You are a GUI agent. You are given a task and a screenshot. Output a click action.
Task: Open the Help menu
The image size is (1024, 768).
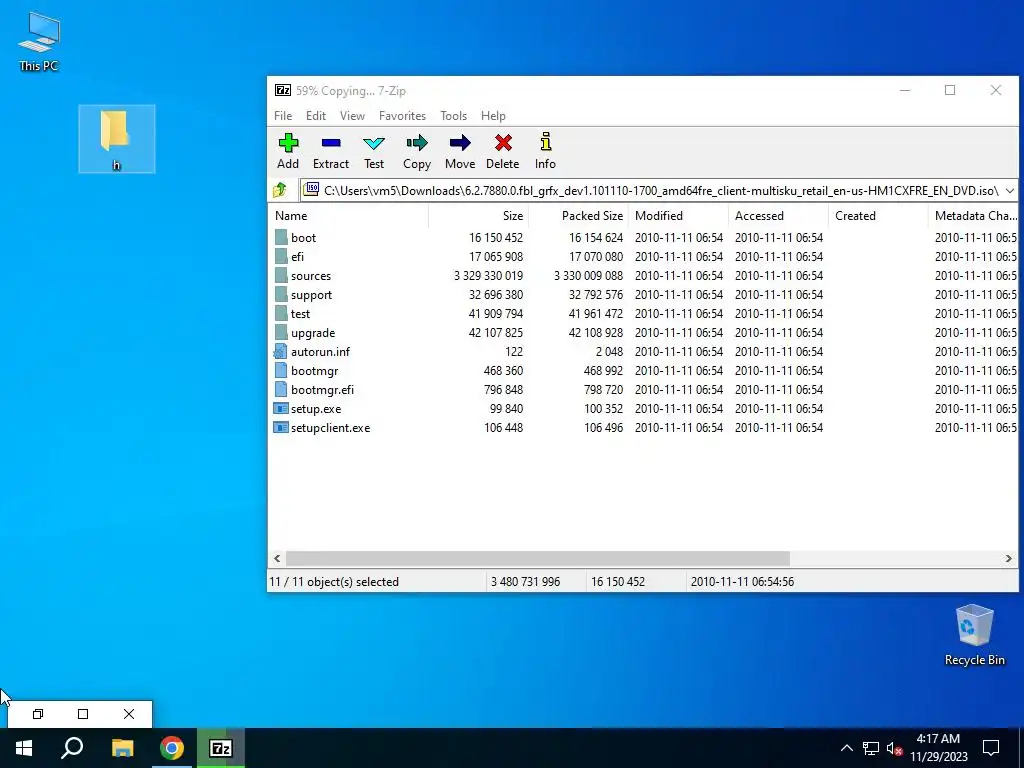(x=493, y=116)
